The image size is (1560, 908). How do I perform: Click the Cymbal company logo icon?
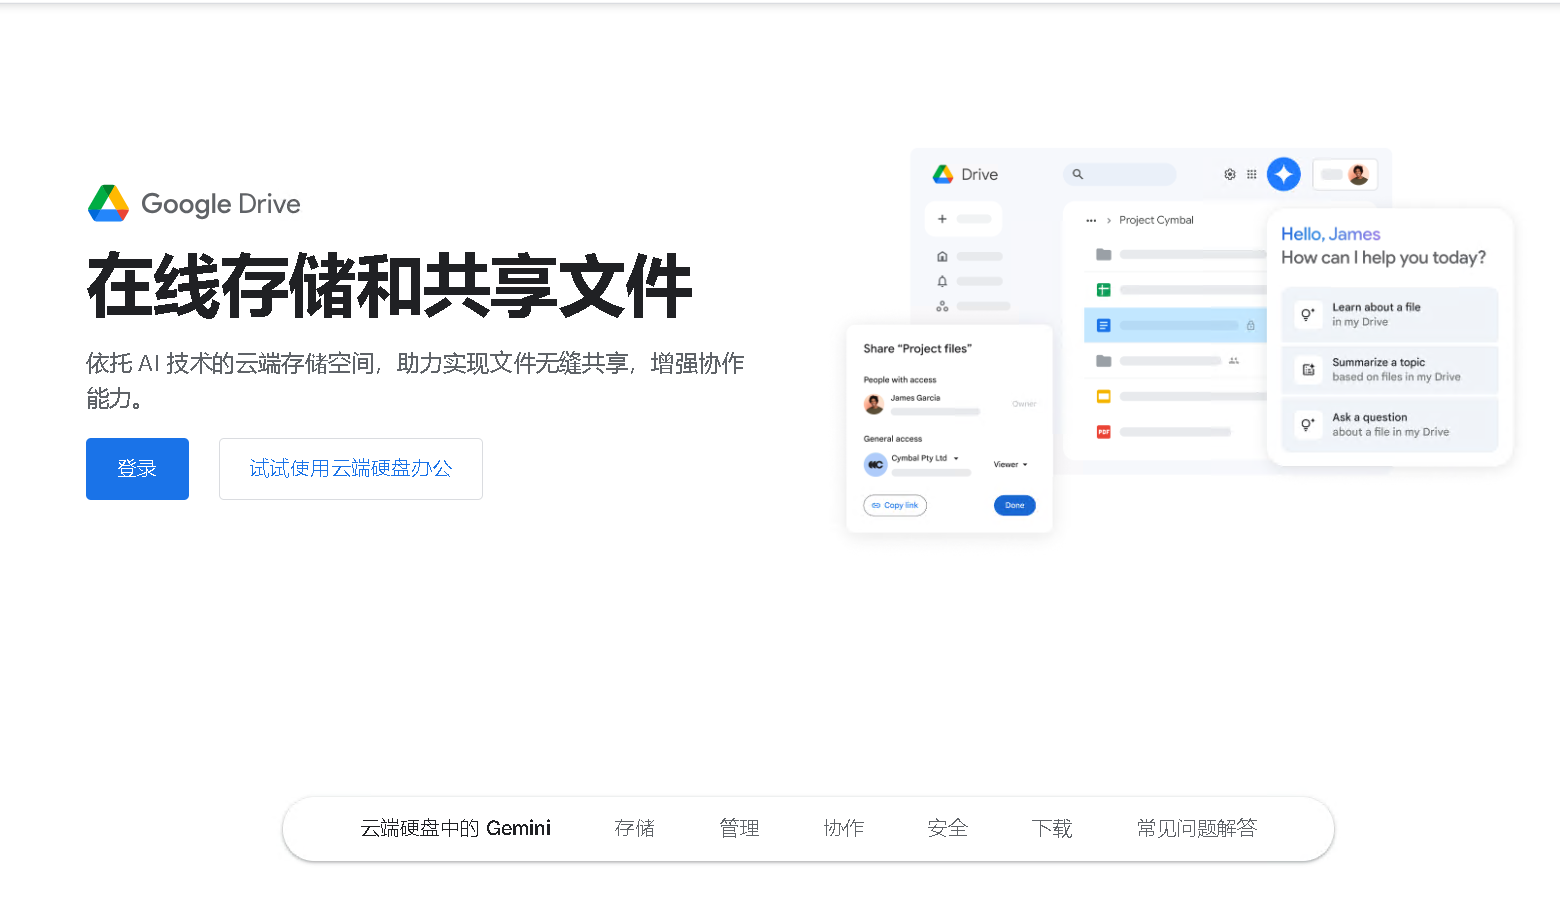875,464
